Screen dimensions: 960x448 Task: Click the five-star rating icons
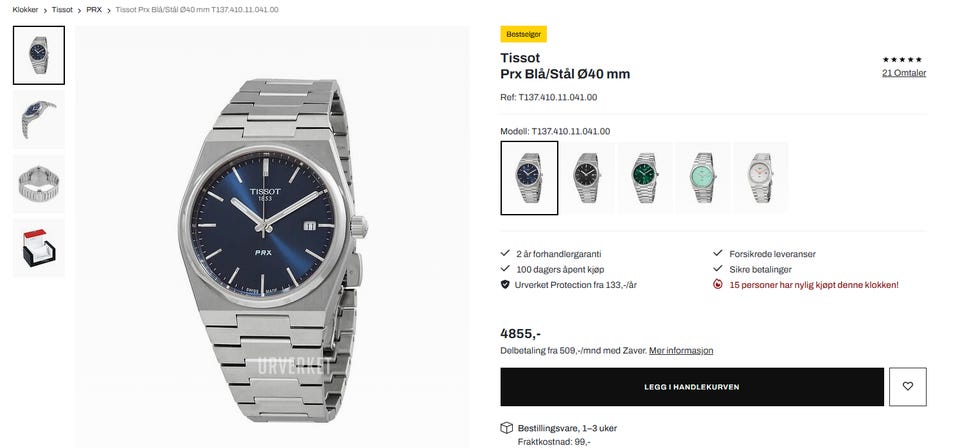[902, 59]
